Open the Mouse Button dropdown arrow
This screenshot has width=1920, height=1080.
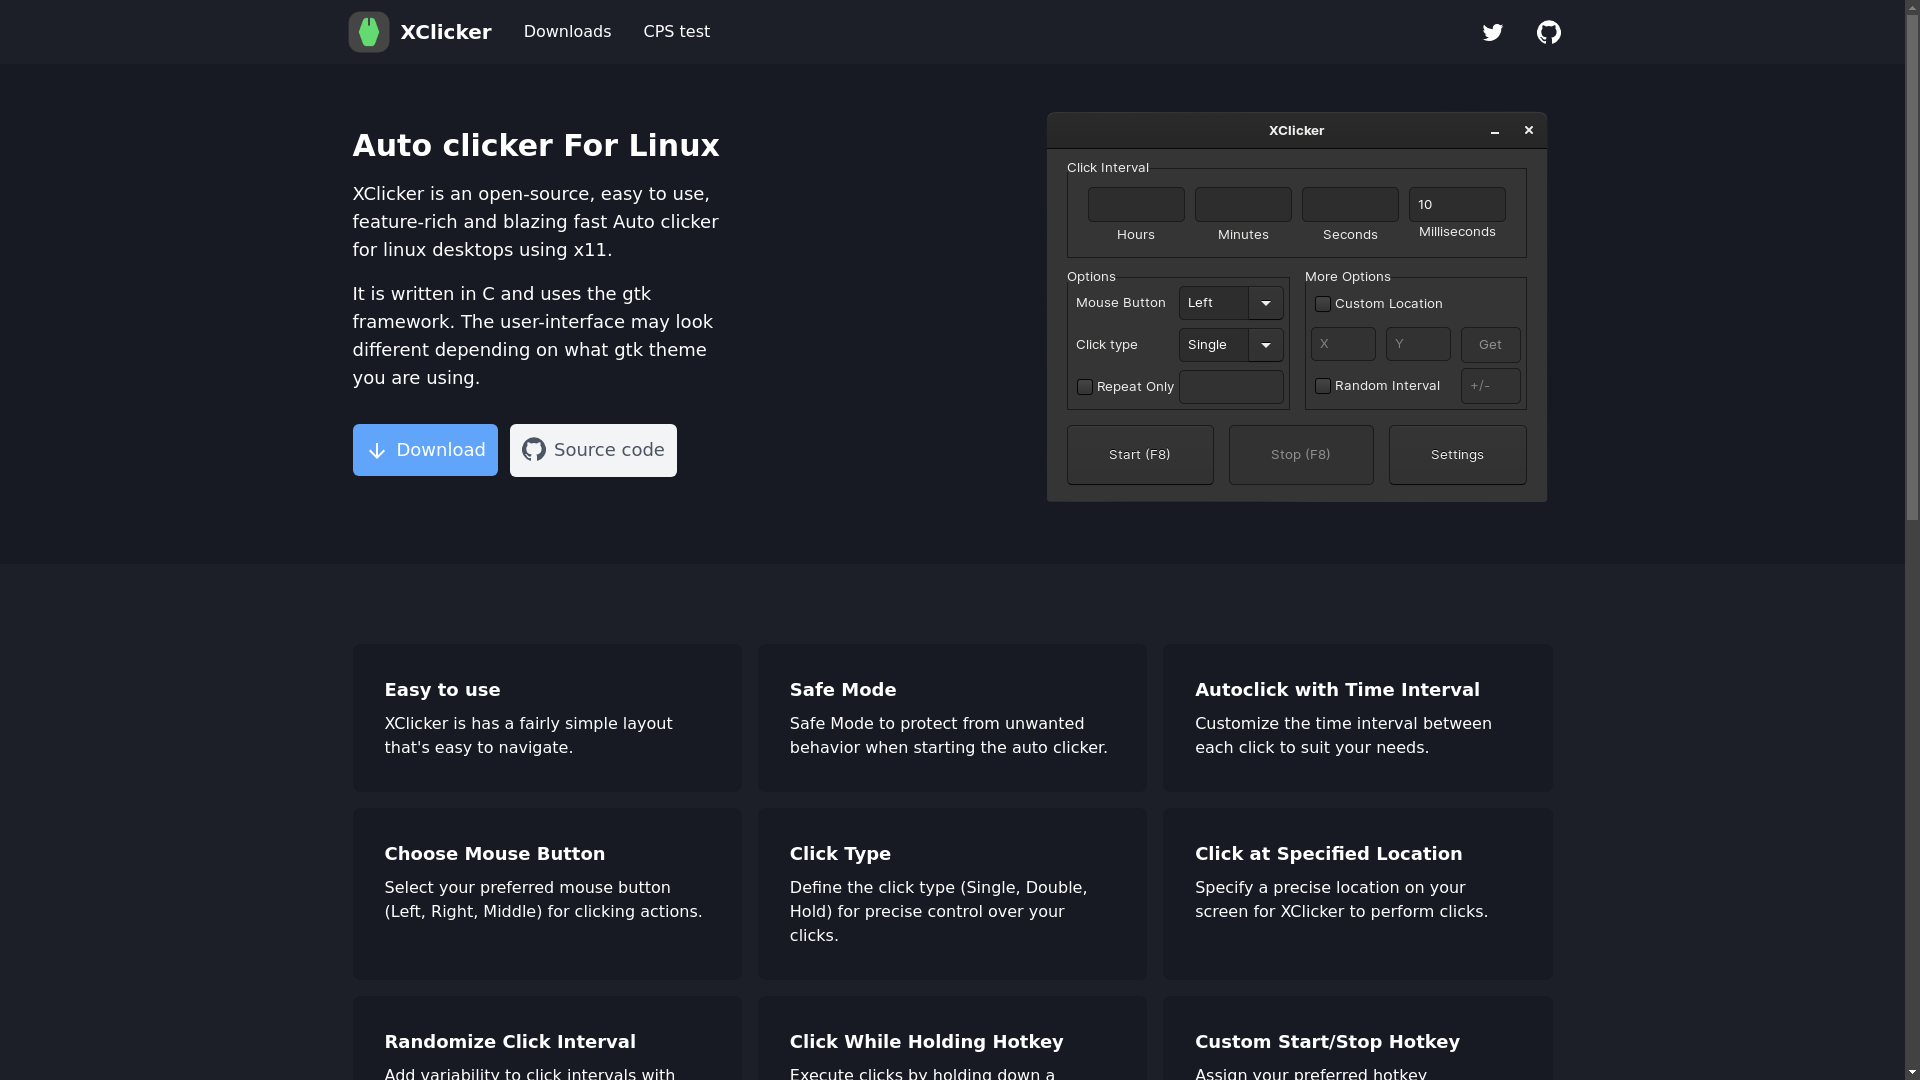[1266, 303]
